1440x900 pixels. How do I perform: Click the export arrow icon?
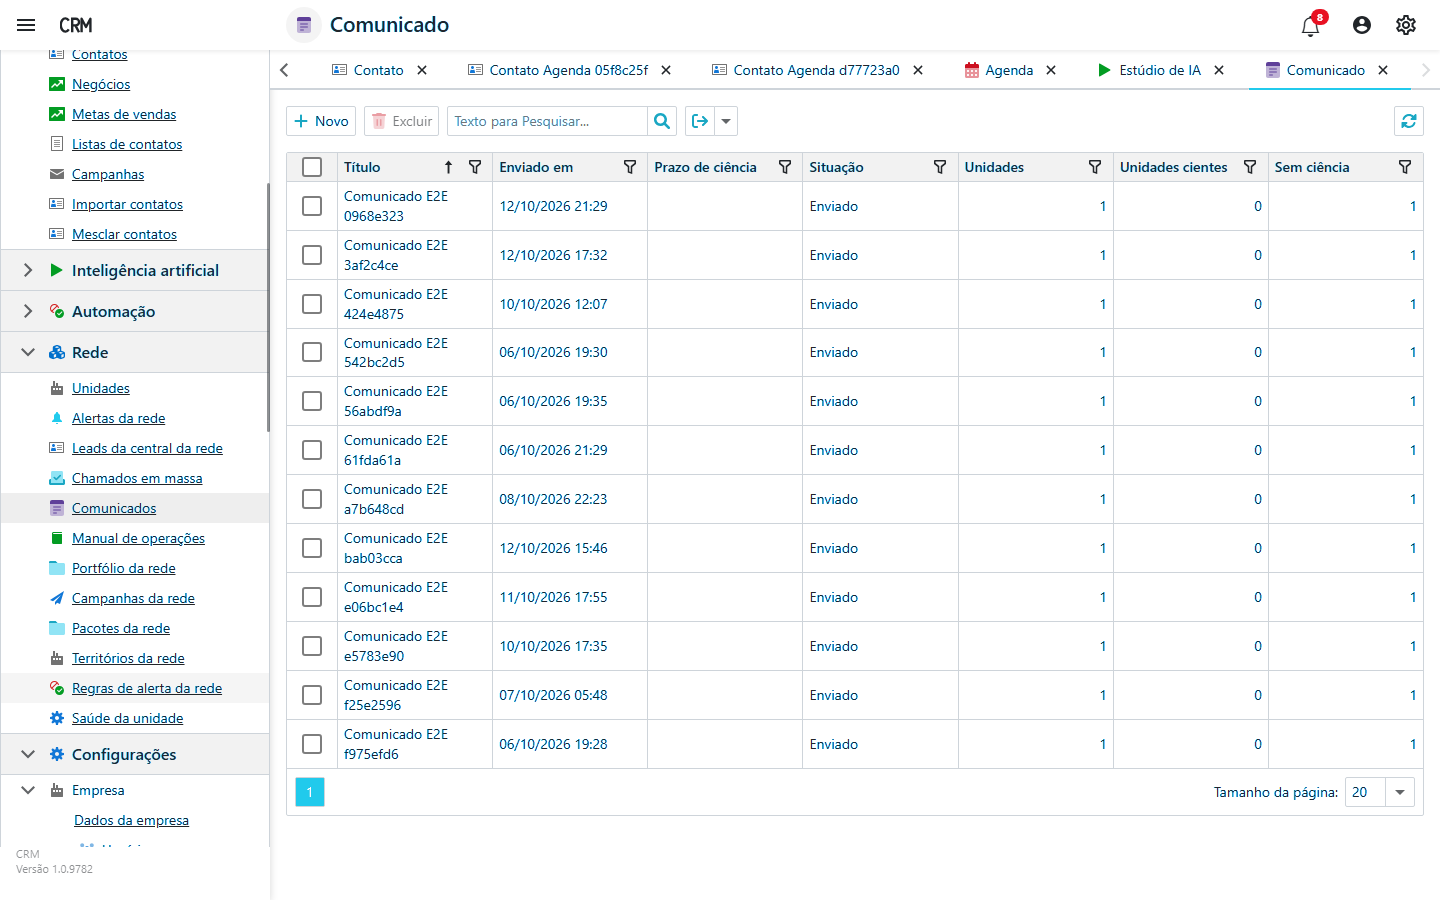coord(700,121)
